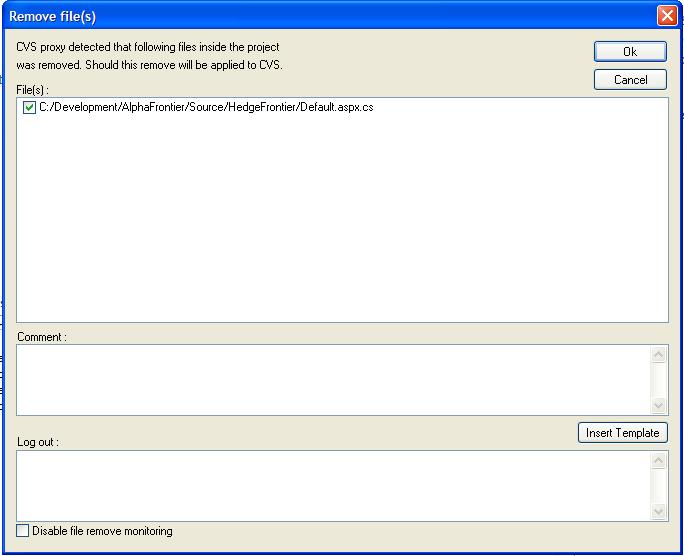Click the Ok button
Image resolution: width=684 pixels, height=556 pixels.
coord(629,52)
